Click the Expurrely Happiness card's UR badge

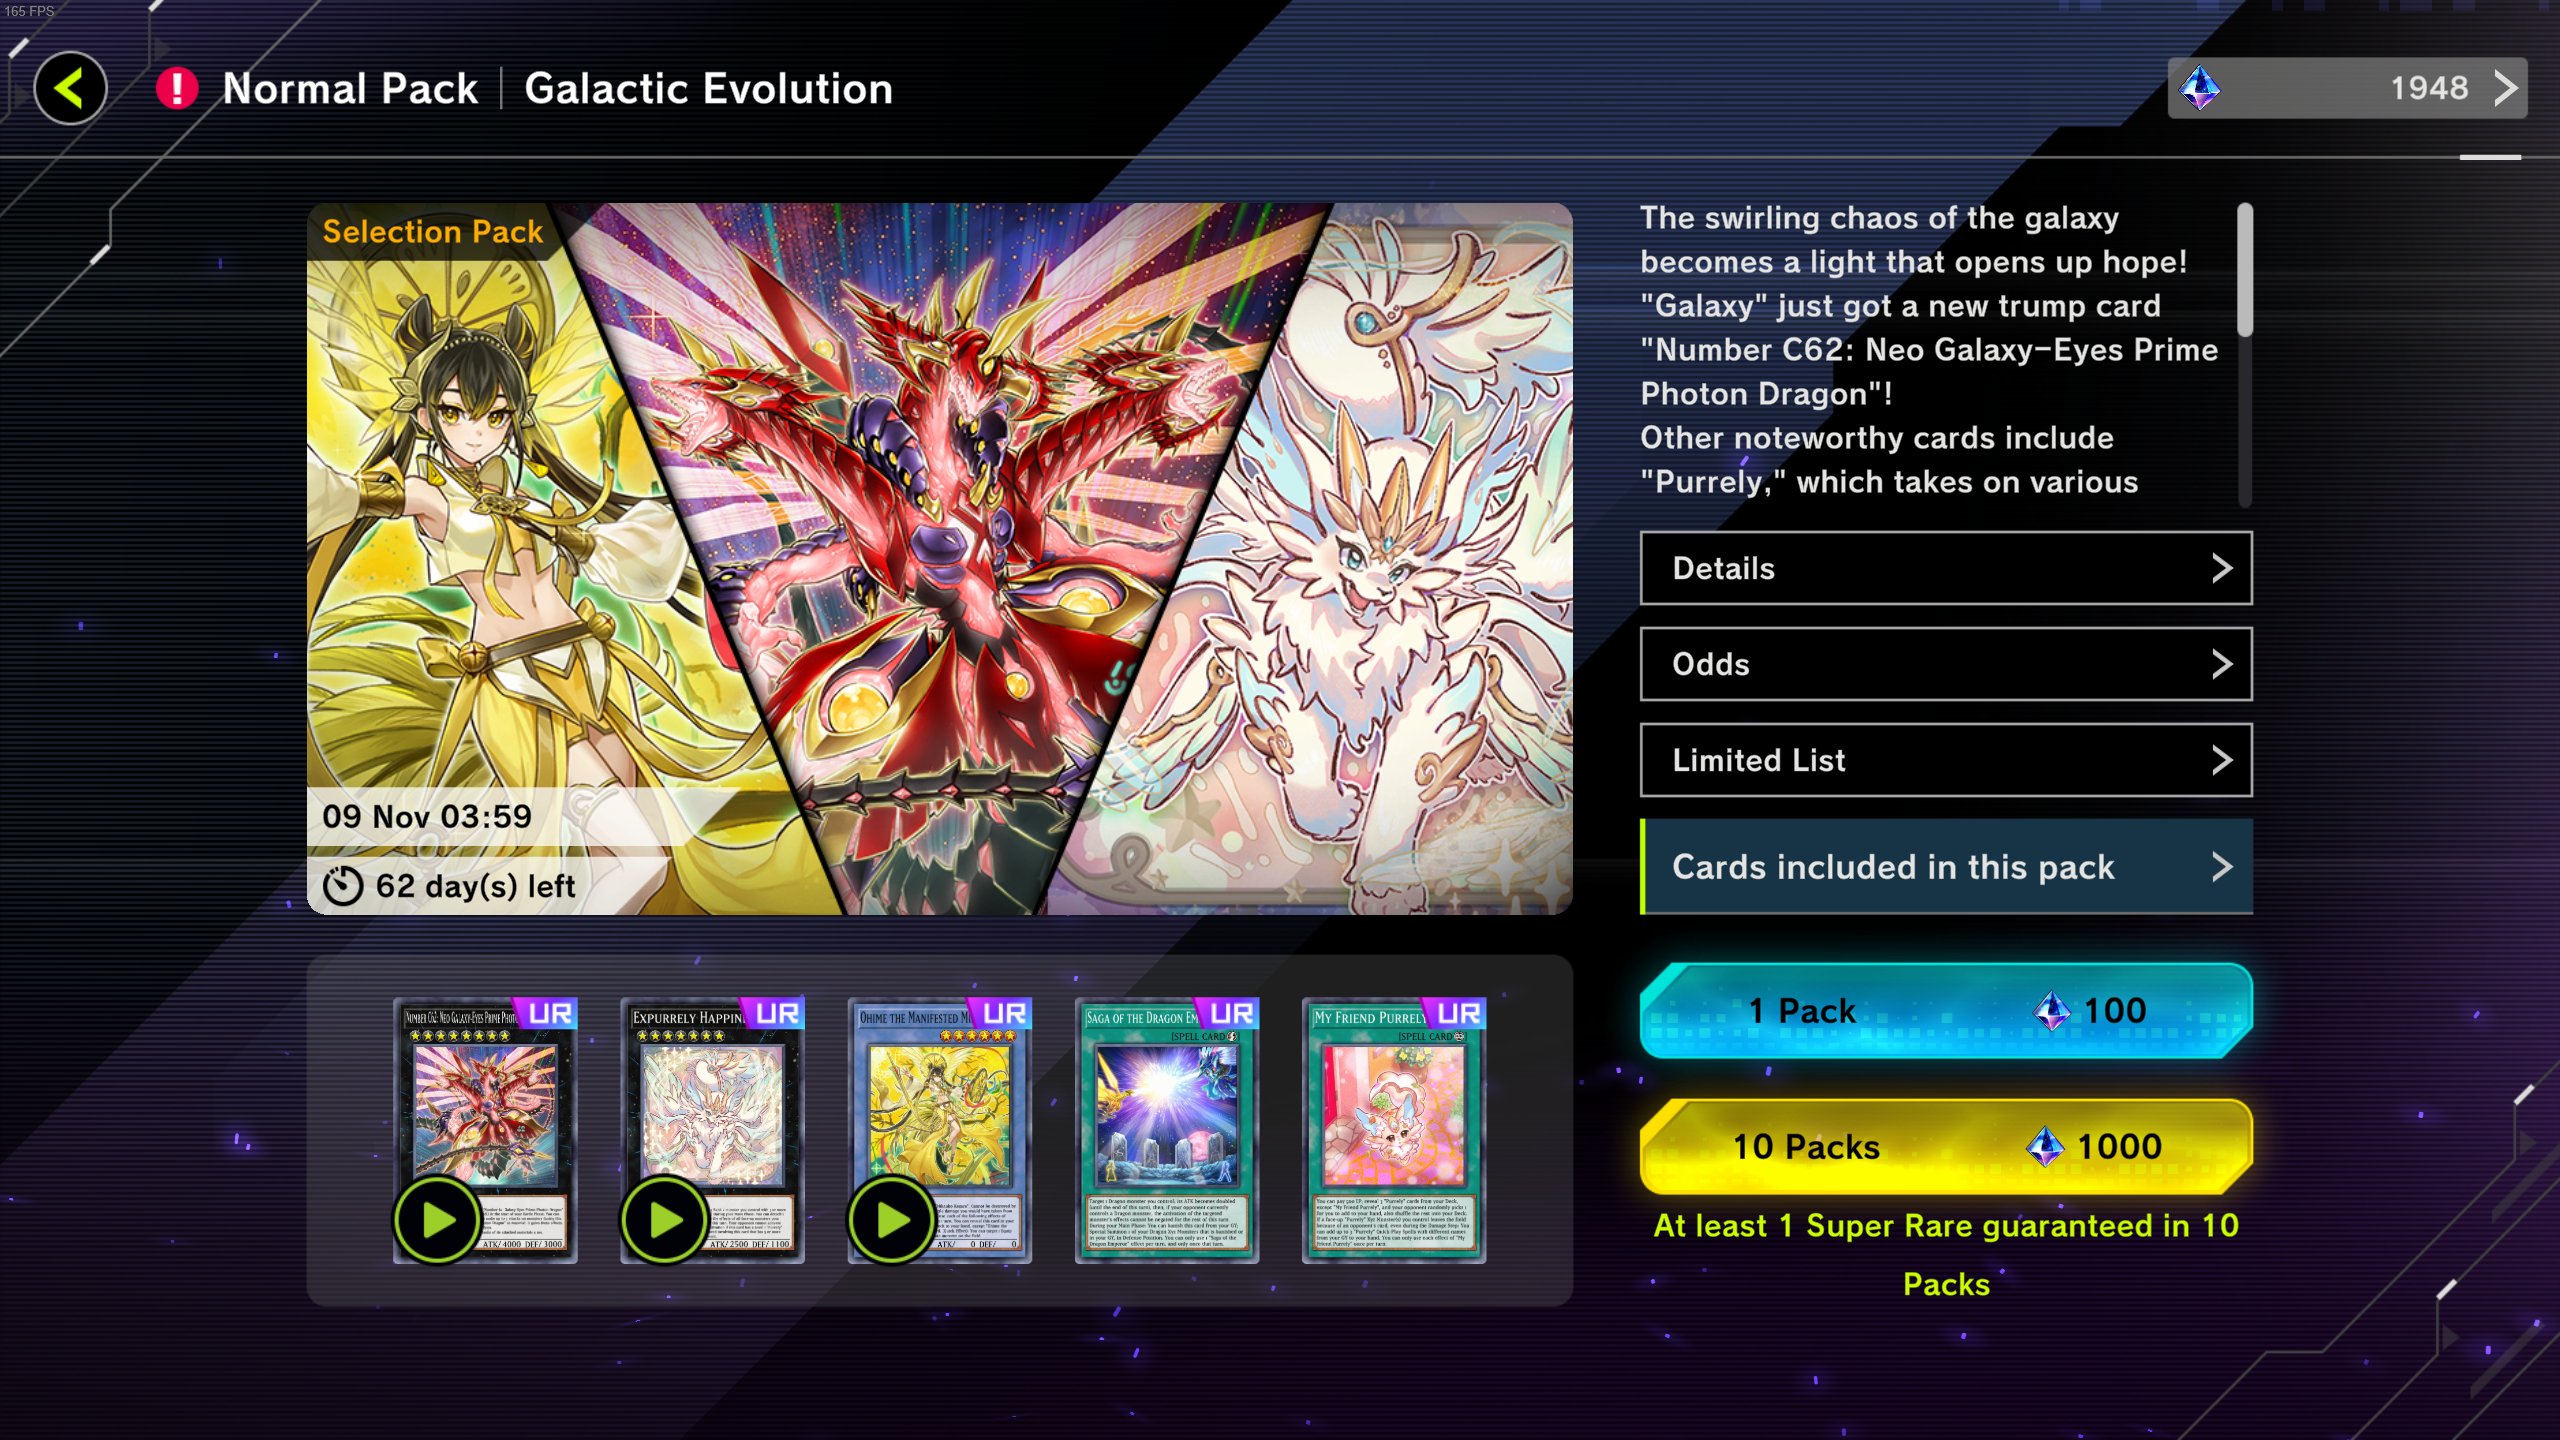(777, 1013)
